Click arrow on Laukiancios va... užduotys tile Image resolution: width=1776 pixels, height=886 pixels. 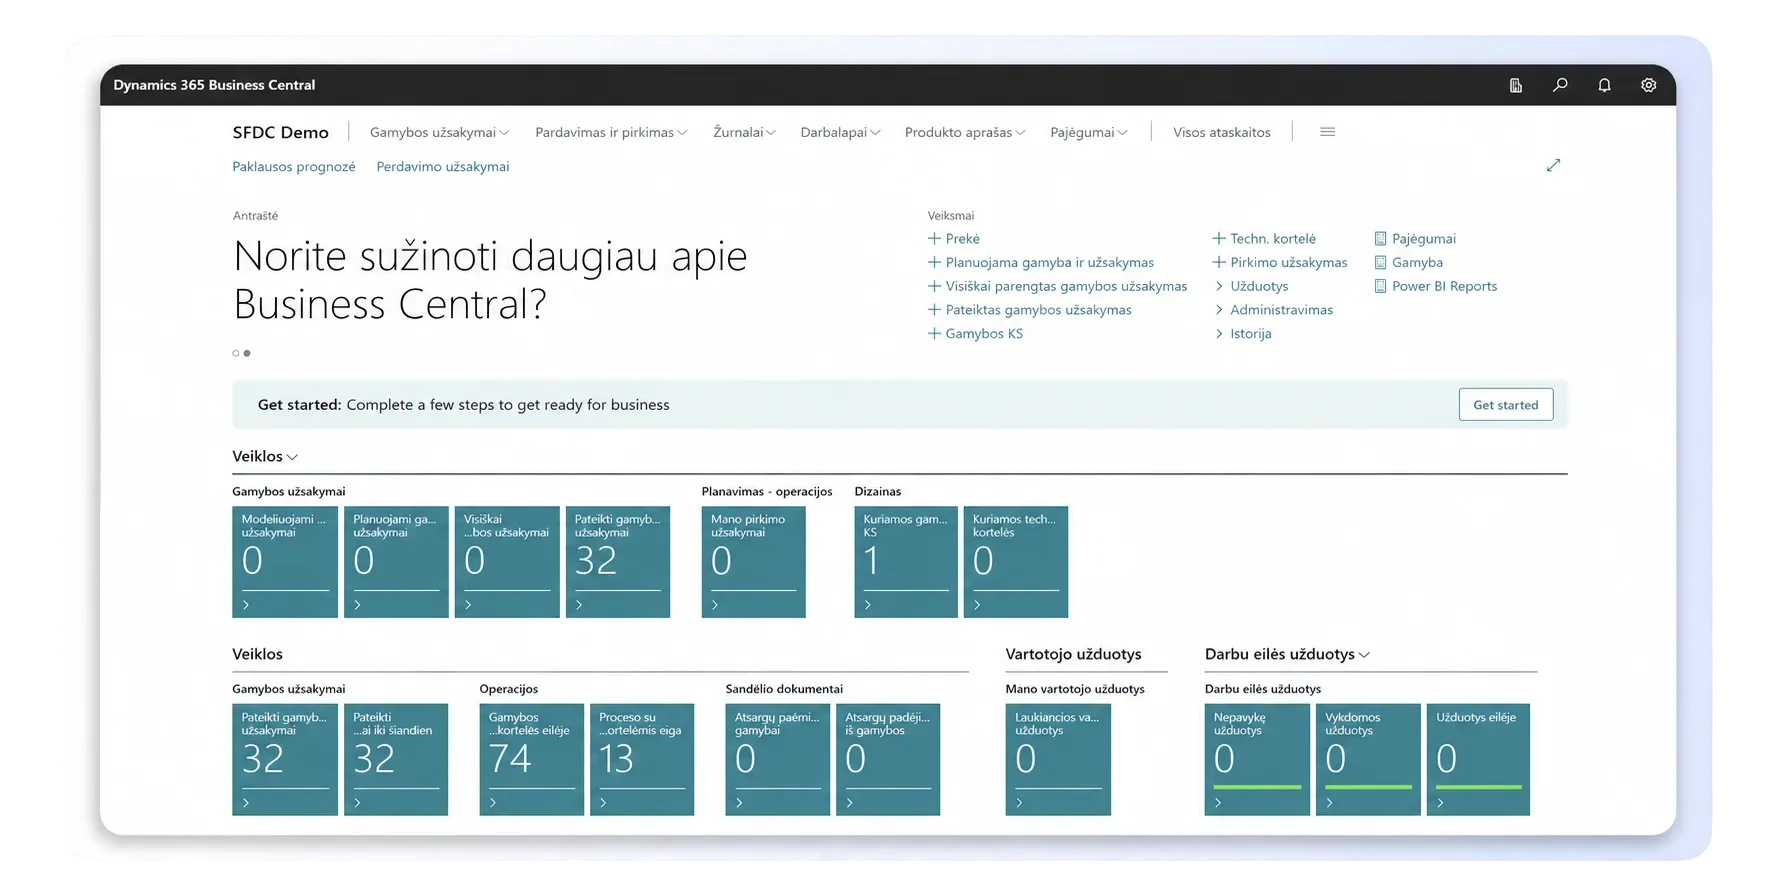click(x=1019, y=803)
